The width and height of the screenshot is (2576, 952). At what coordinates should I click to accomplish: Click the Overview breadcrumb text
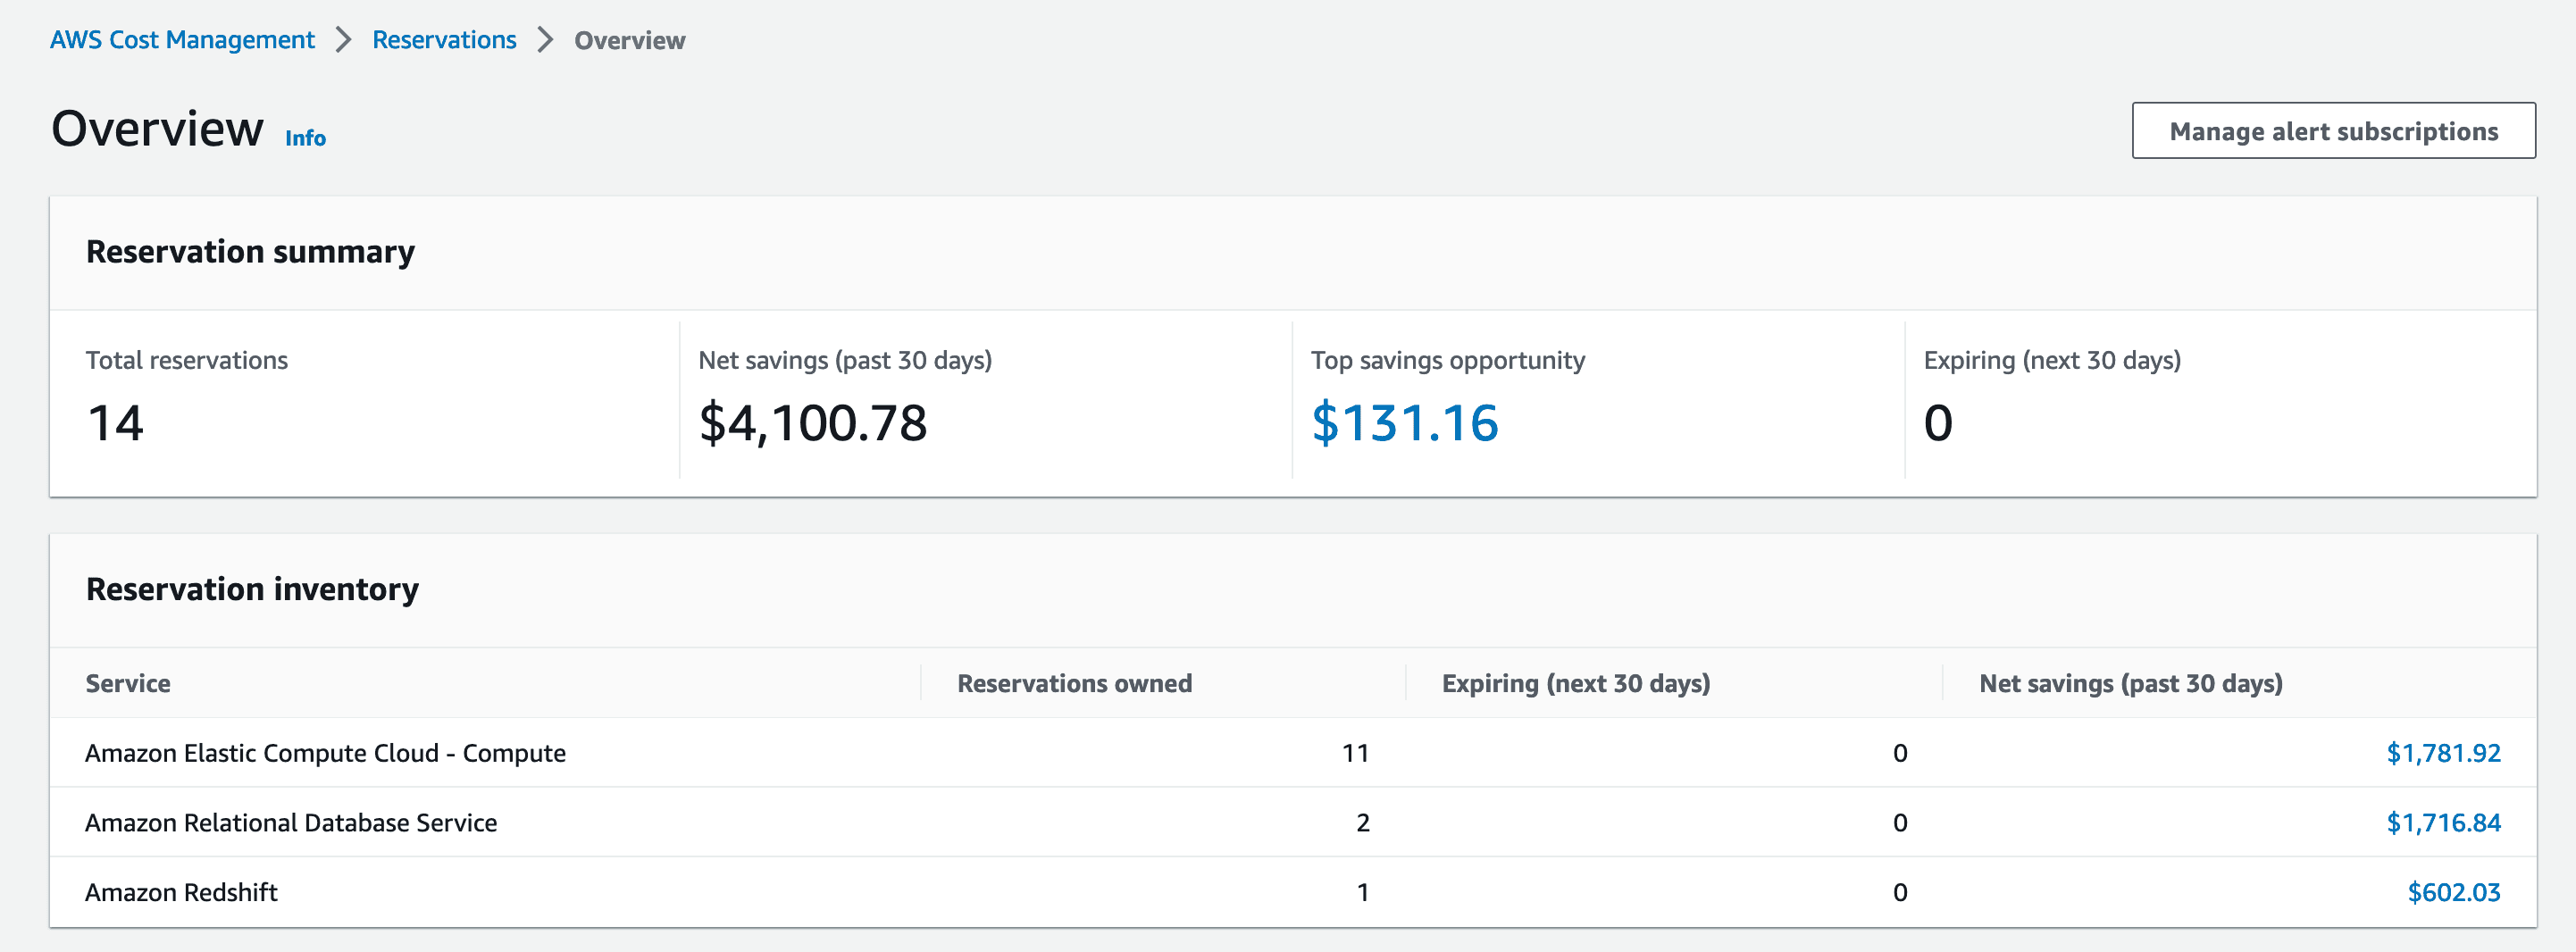click(629, 40)
